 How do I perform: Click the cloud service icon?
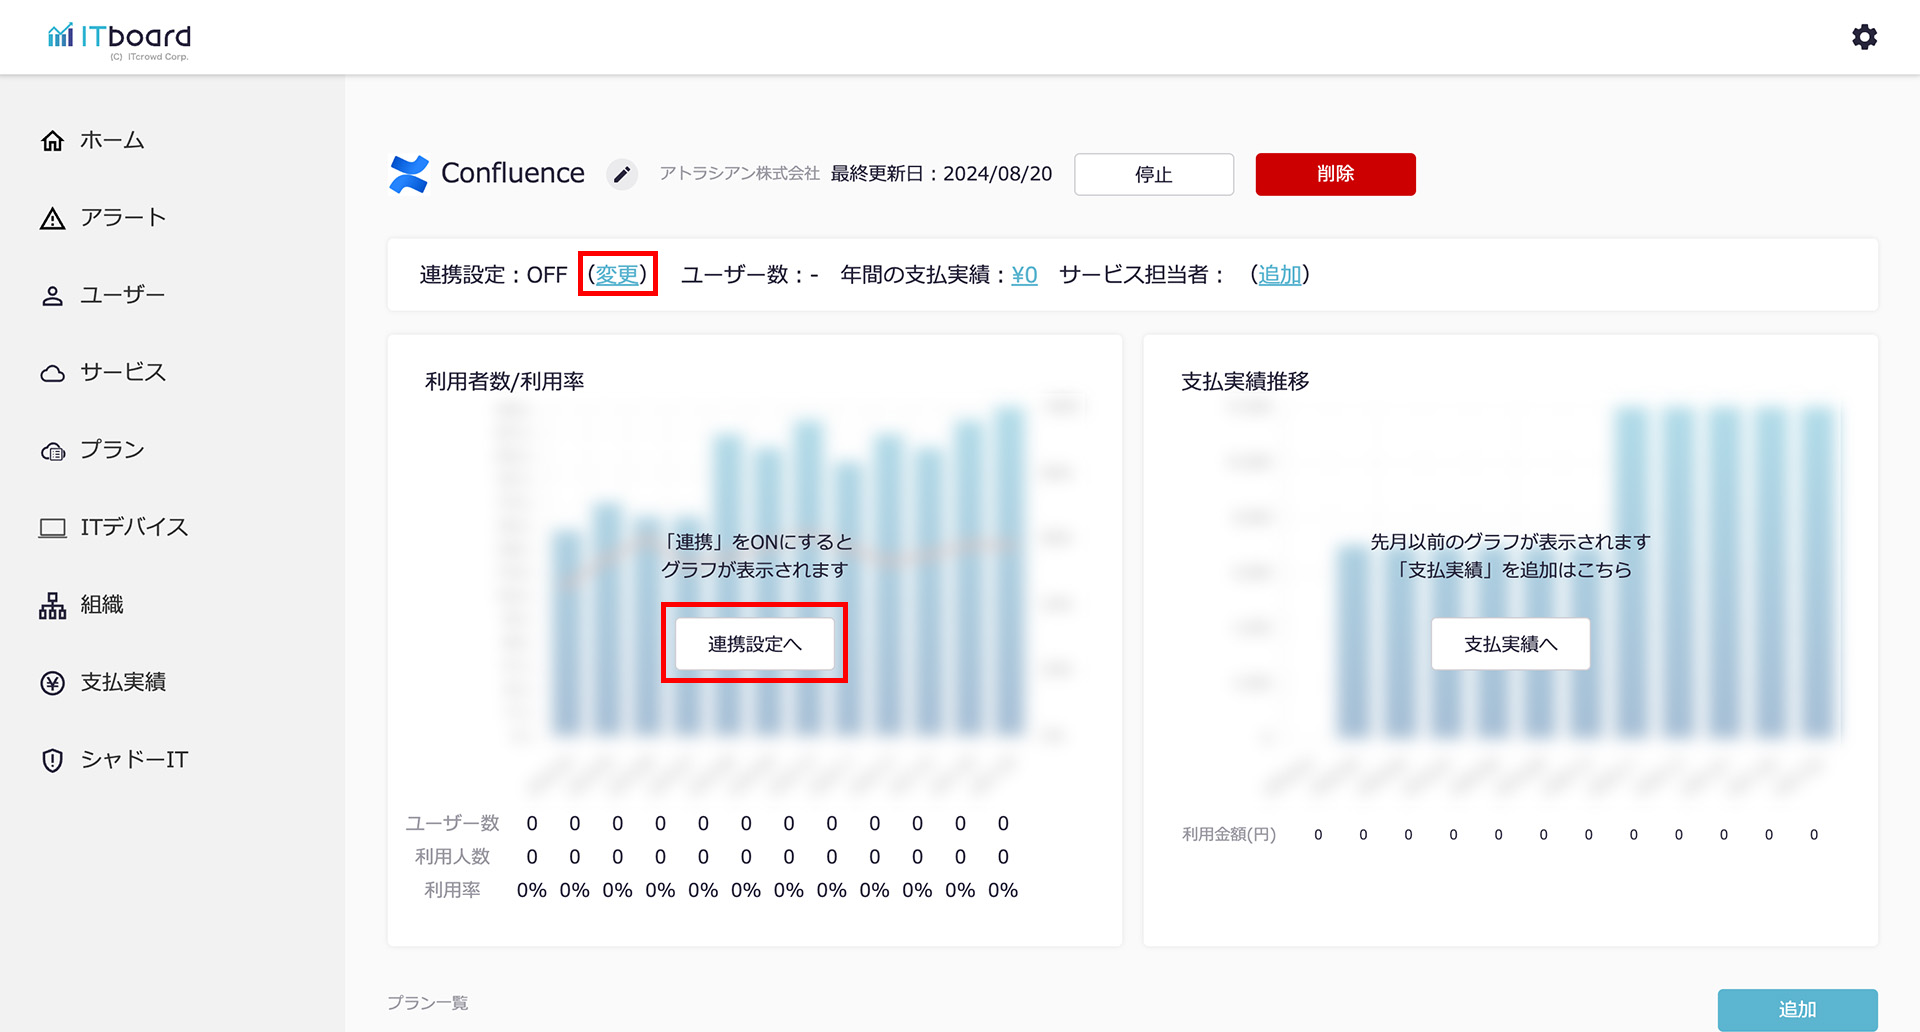point(52,373)
